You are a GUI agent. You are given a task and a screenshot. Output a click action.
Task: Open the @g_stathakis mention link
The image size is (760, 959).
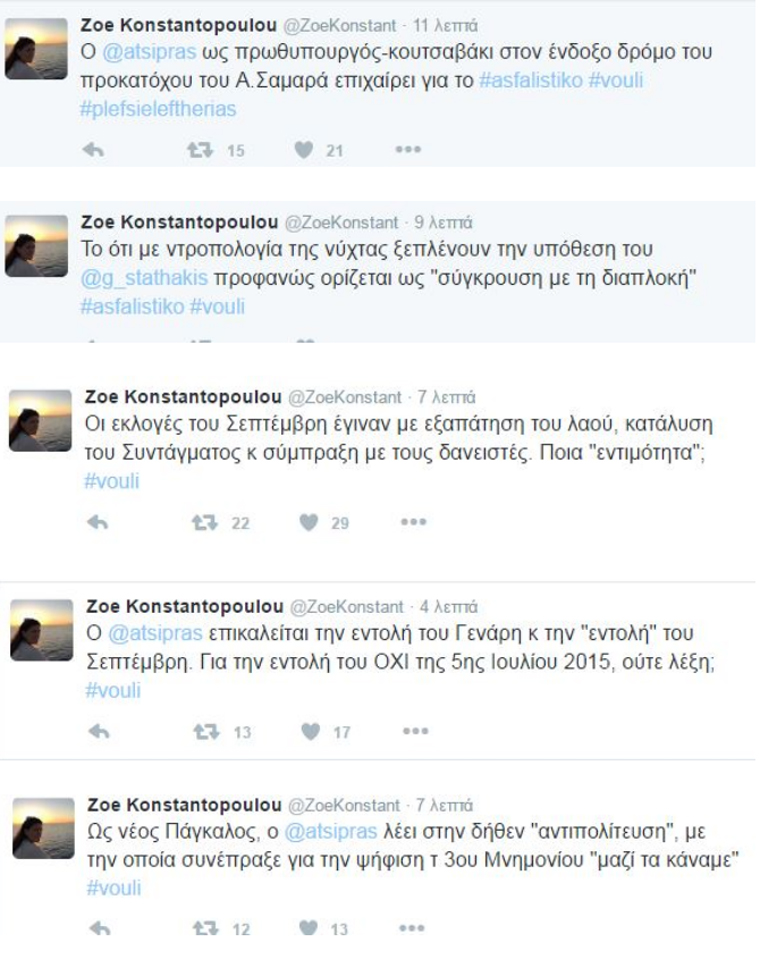pyautogui.click(x=144, y=278)
